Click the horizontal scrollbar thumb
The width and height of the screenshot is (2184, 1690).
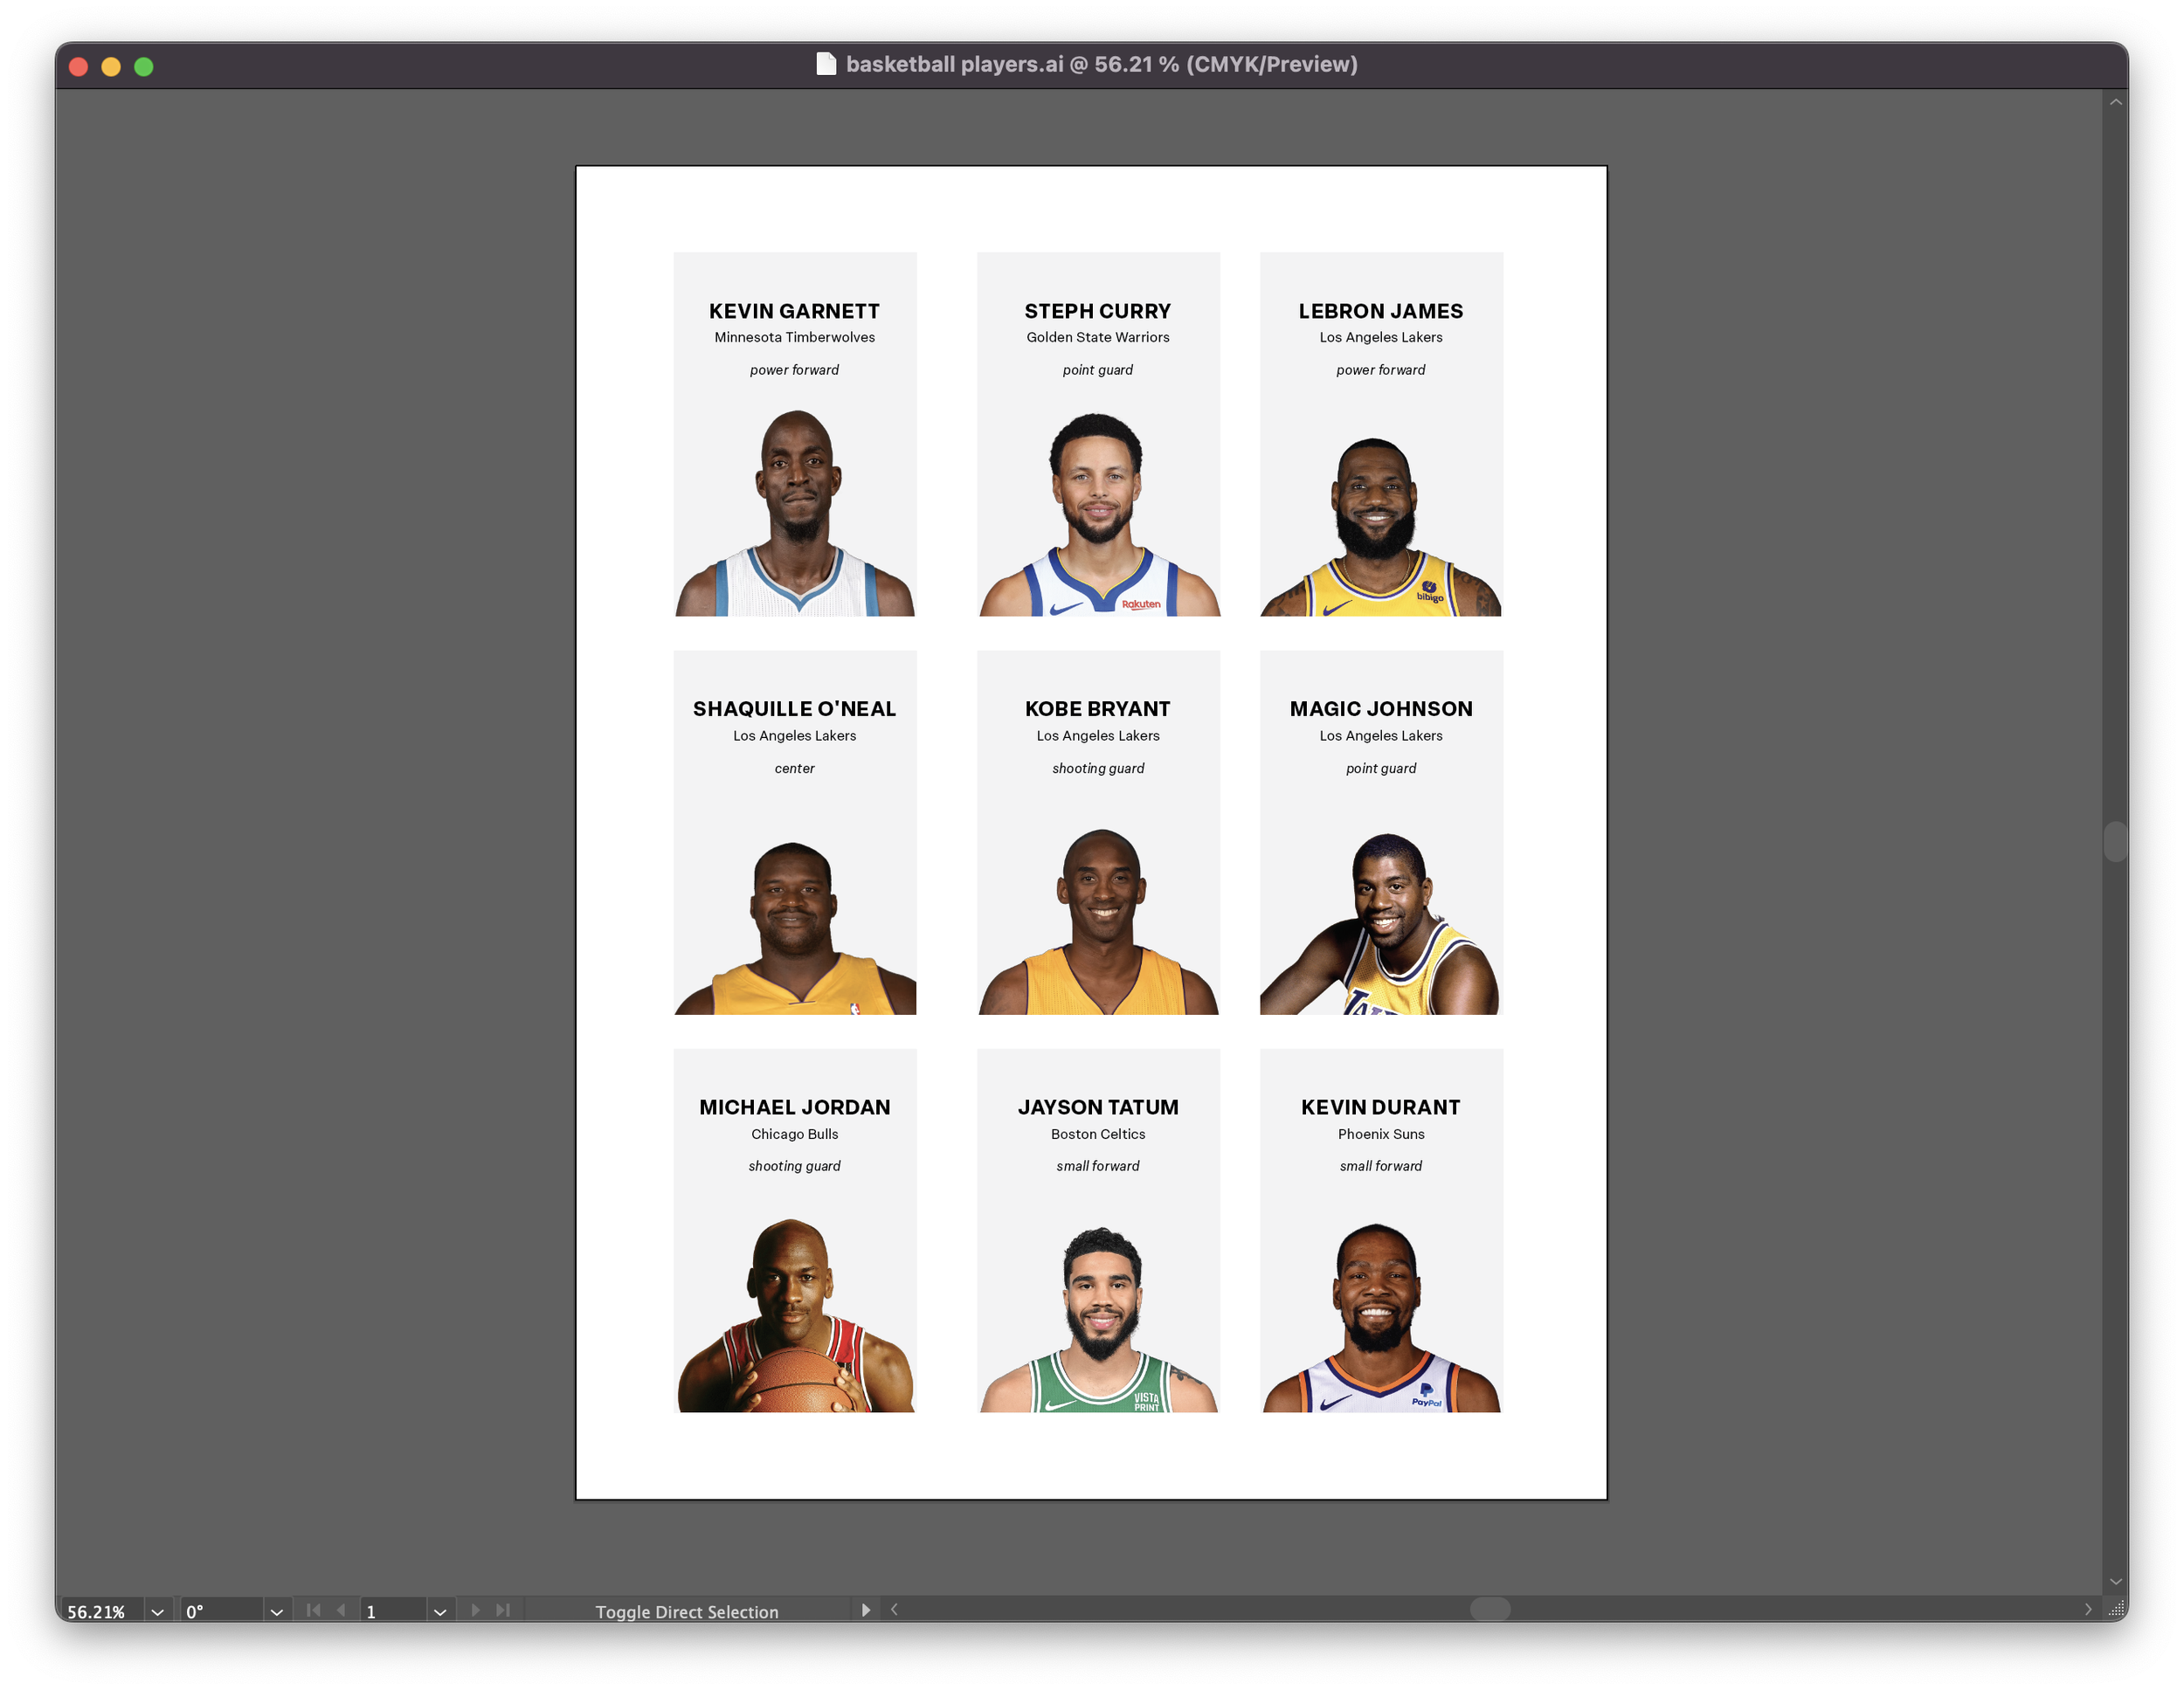1490,1609
